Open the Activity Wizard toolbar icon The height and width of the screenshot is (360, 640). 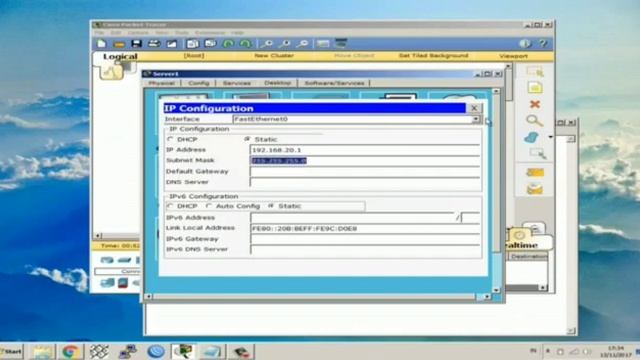[171, 44]
